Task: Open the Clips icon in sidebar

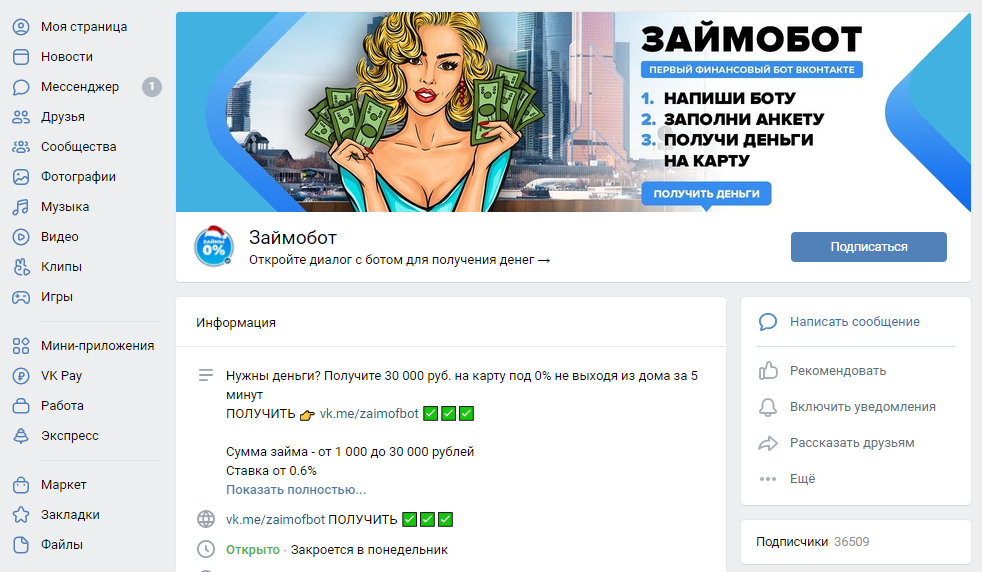Action: 21,267
